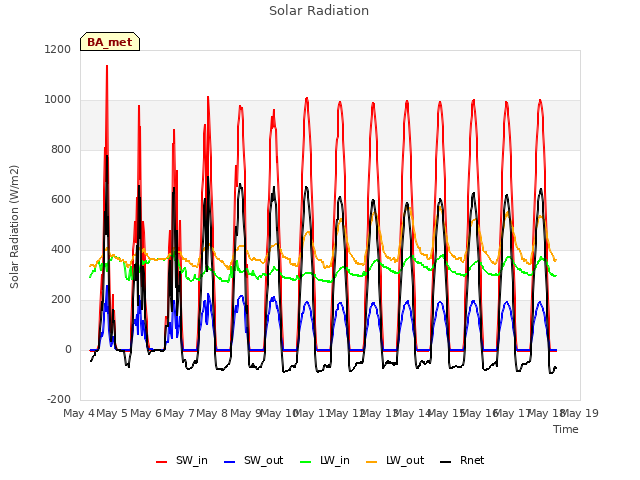Viewport: 640px width, 480px height.
Task: Click the Solar Radiation (W/m2) y-axis title
Action: (14, 227)
